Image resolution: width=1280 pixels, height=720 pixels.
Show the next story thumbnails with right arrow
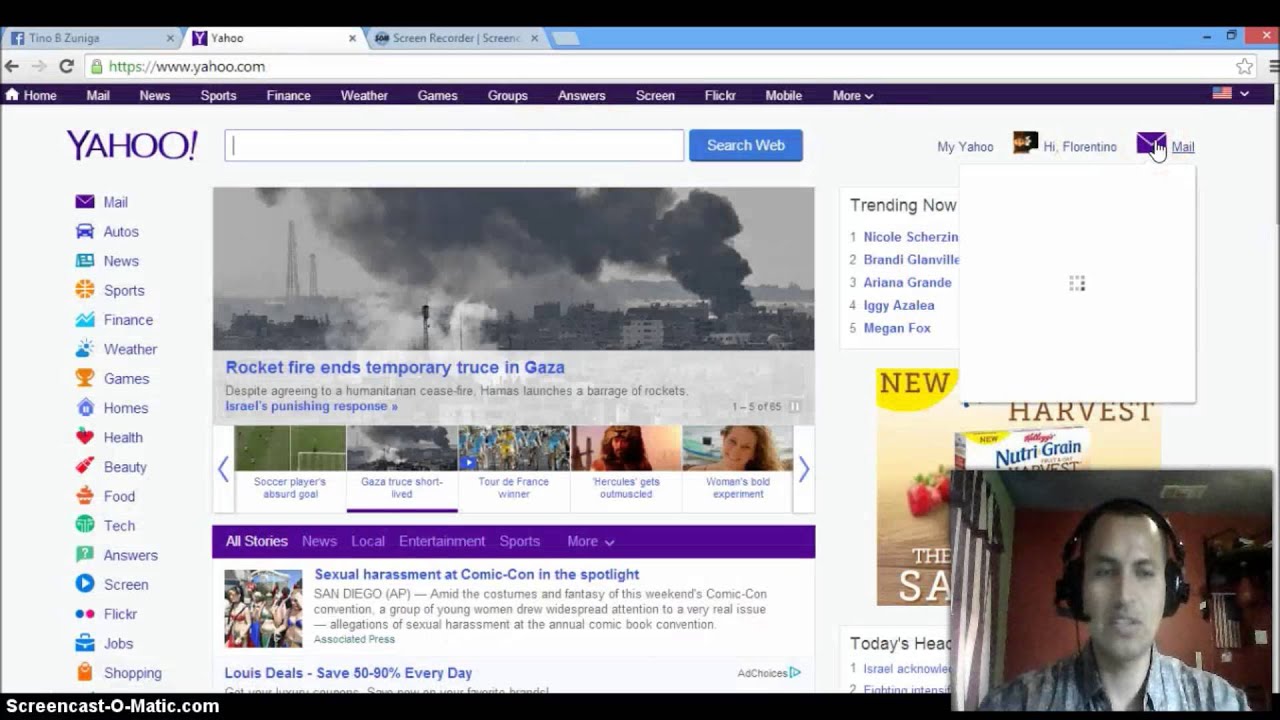[x=803, y=469]
